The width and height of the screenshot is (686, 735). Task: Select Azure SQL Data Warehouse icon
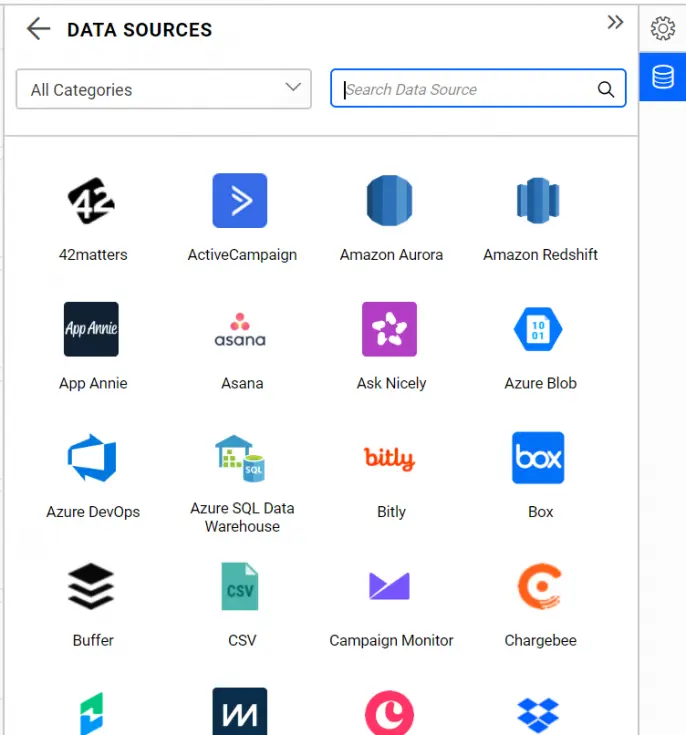pos(240,458)
